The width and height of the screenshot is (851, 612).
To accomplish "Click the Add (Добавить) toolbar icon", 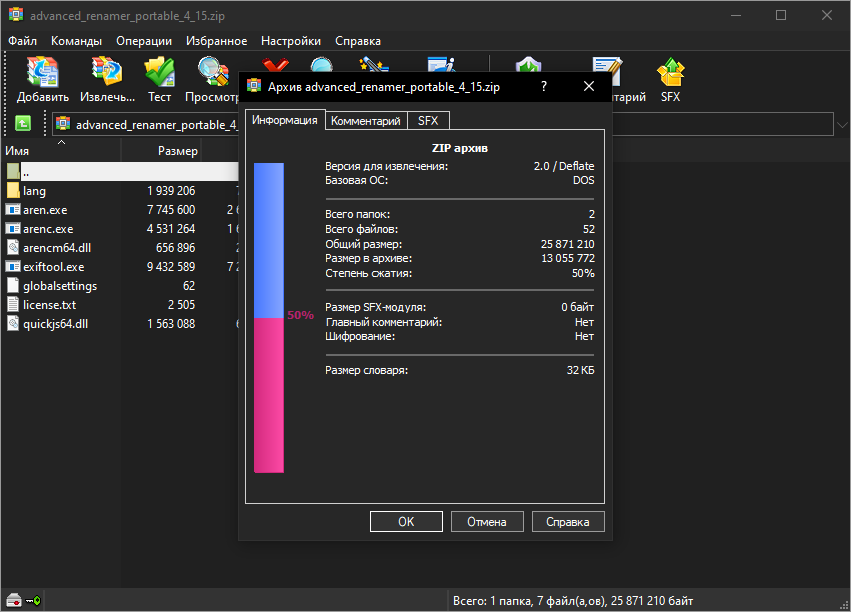I will pos(42,72).
